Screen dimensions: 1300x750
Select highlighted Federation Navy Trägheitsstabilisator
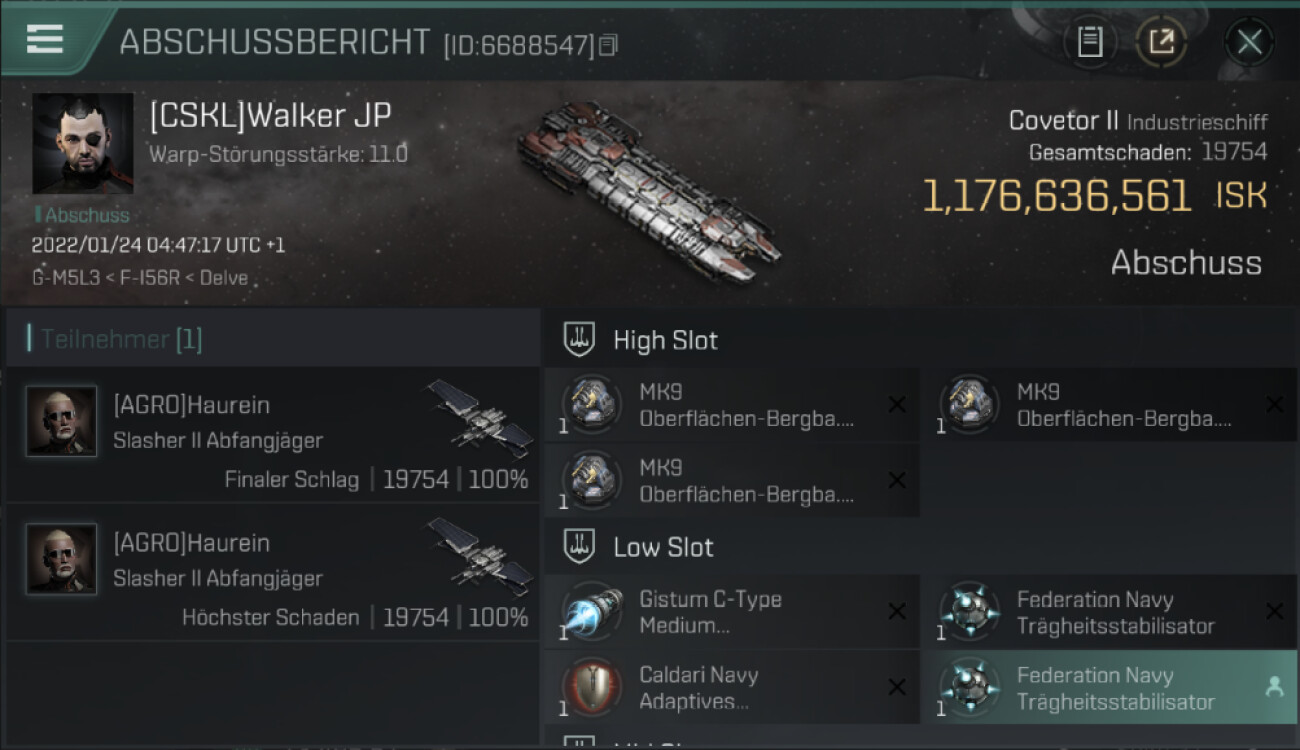tap(1110, 688)
